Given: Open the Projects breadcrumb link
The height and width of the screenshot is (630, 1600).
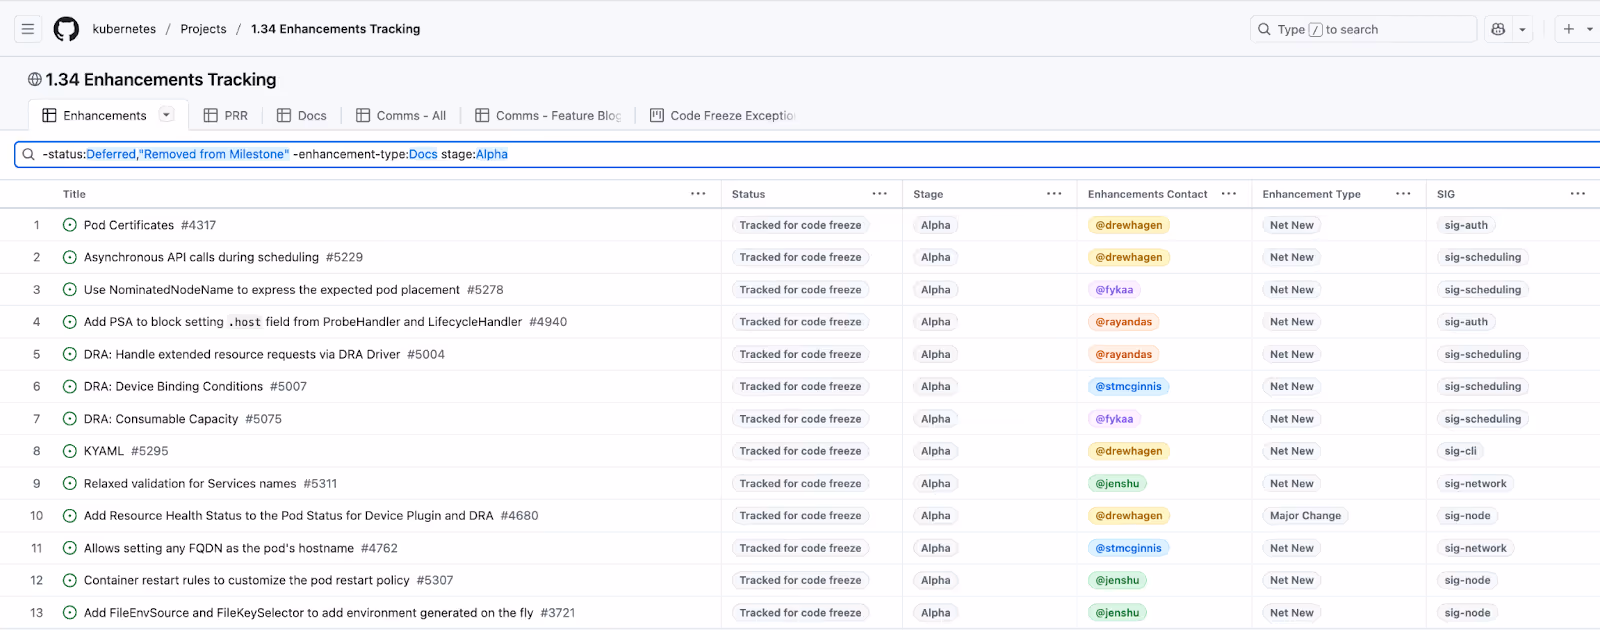Looking at the screenshot, I should pyautogui.click(x=203, y=29).
